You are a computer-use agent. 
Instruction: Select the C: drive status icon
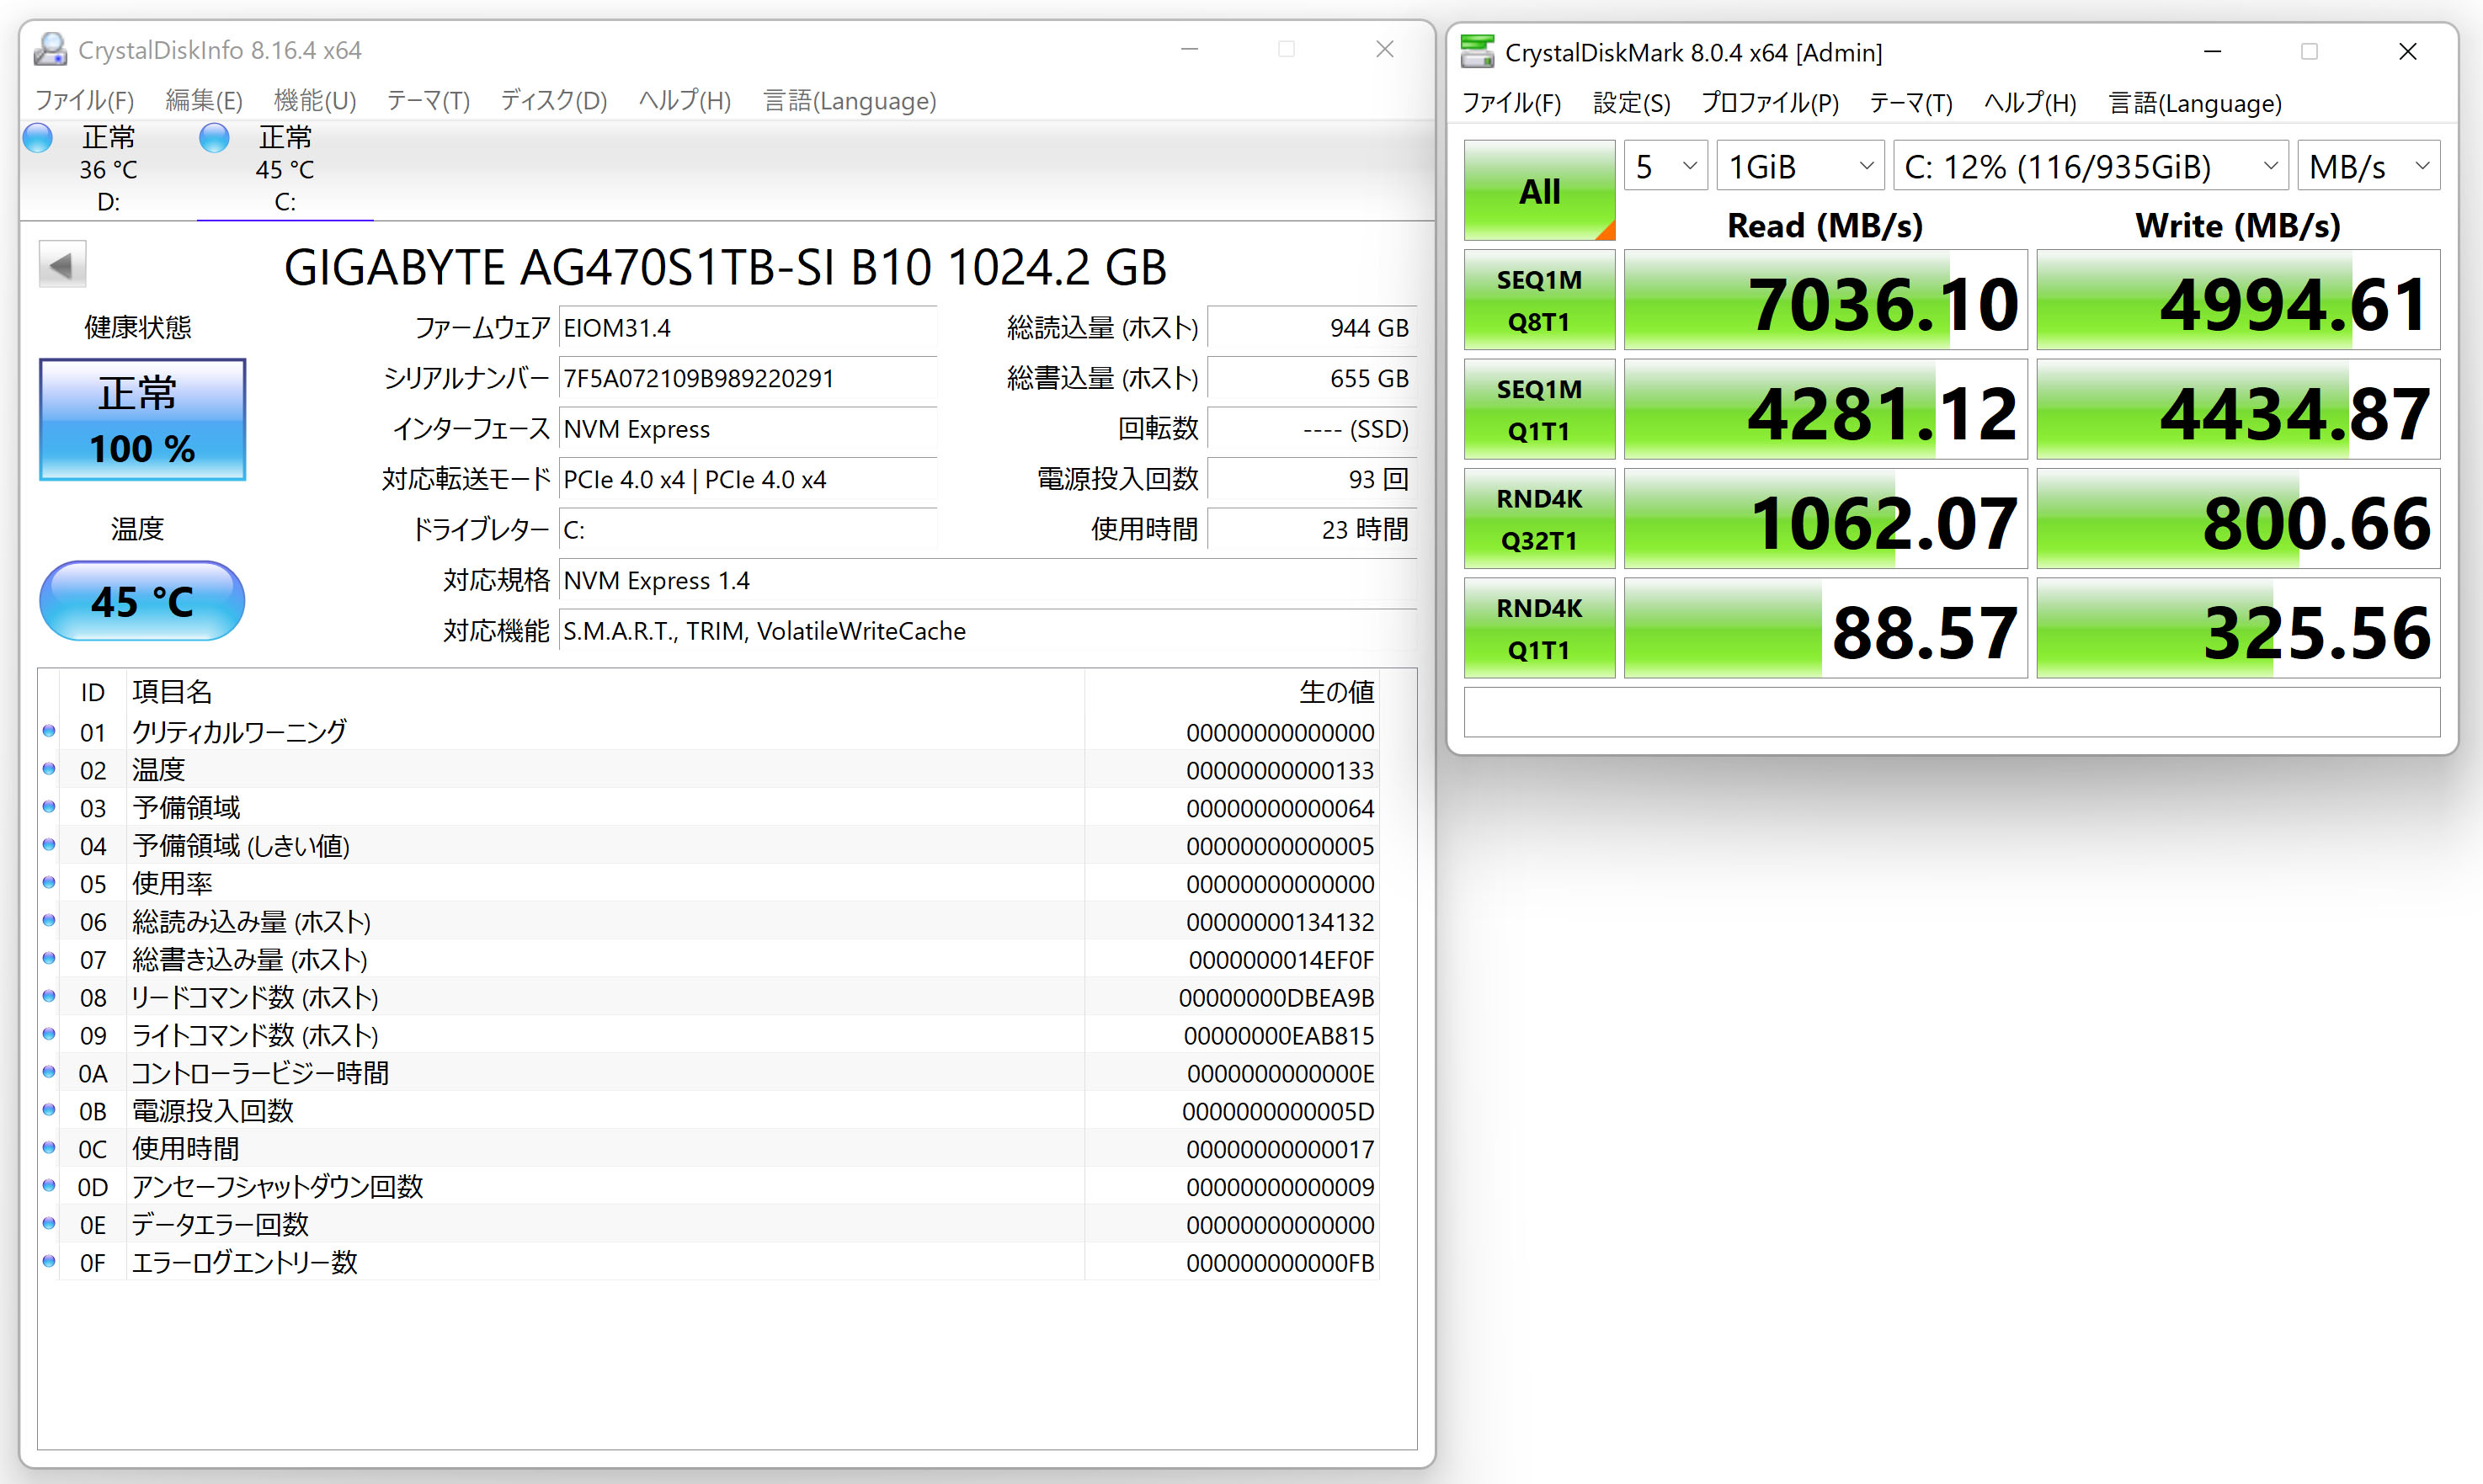tap(214, 138)
